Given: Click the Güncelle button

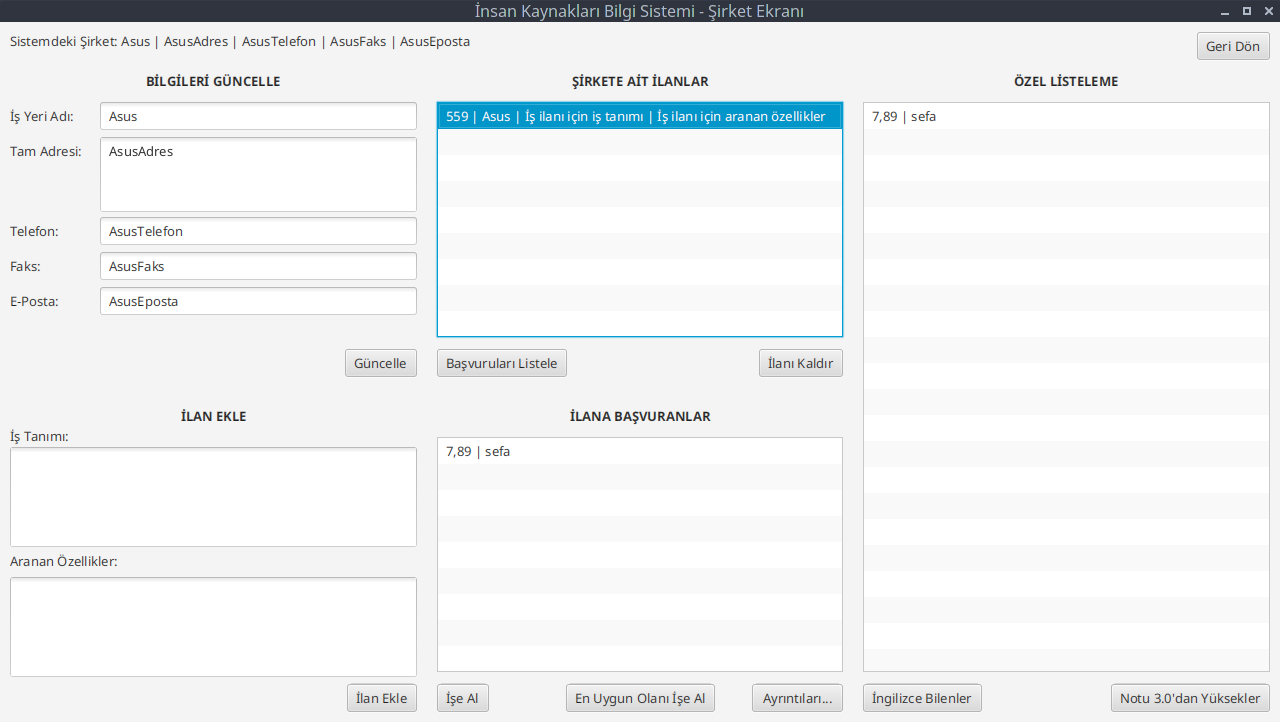Looking at the screenshot, I should pos(380,363).
